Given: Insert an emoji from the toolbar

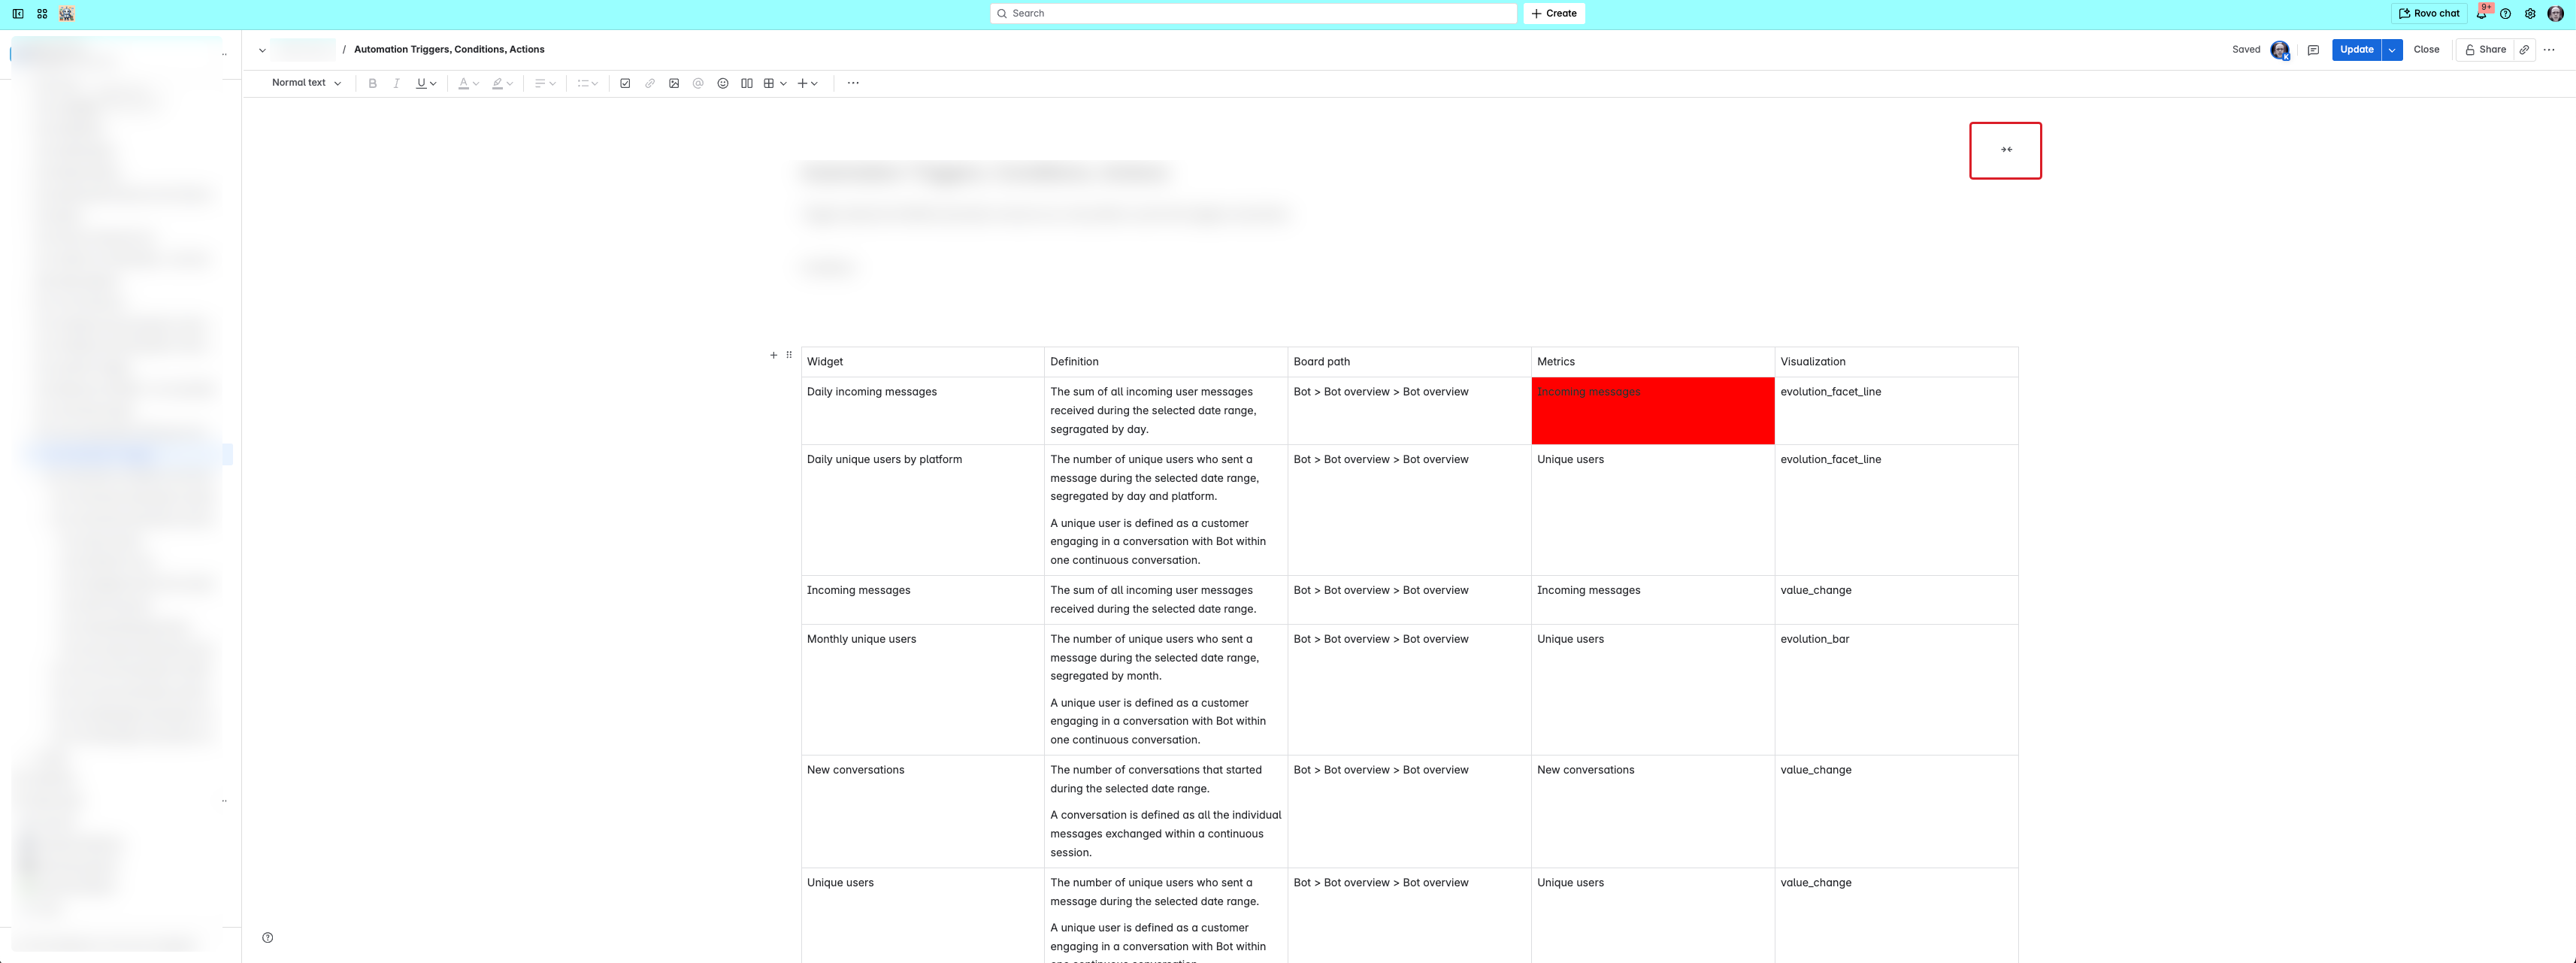Looking at the screenshot, I should point(723,83).
